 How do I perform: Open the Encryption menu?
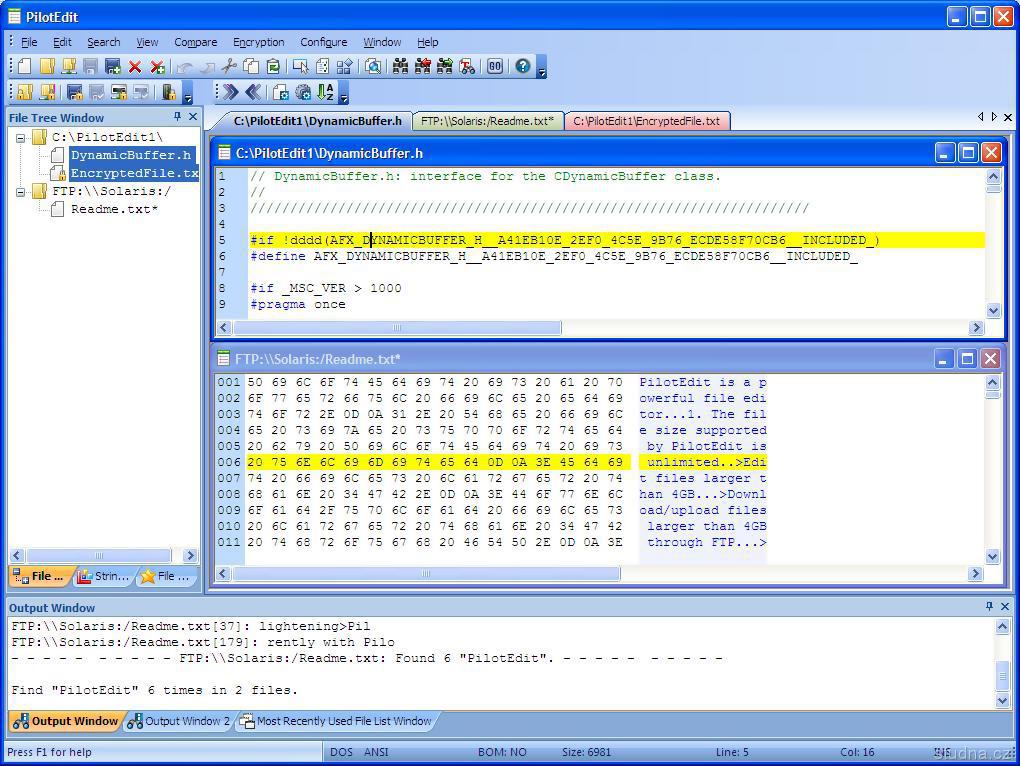point(258,42)
